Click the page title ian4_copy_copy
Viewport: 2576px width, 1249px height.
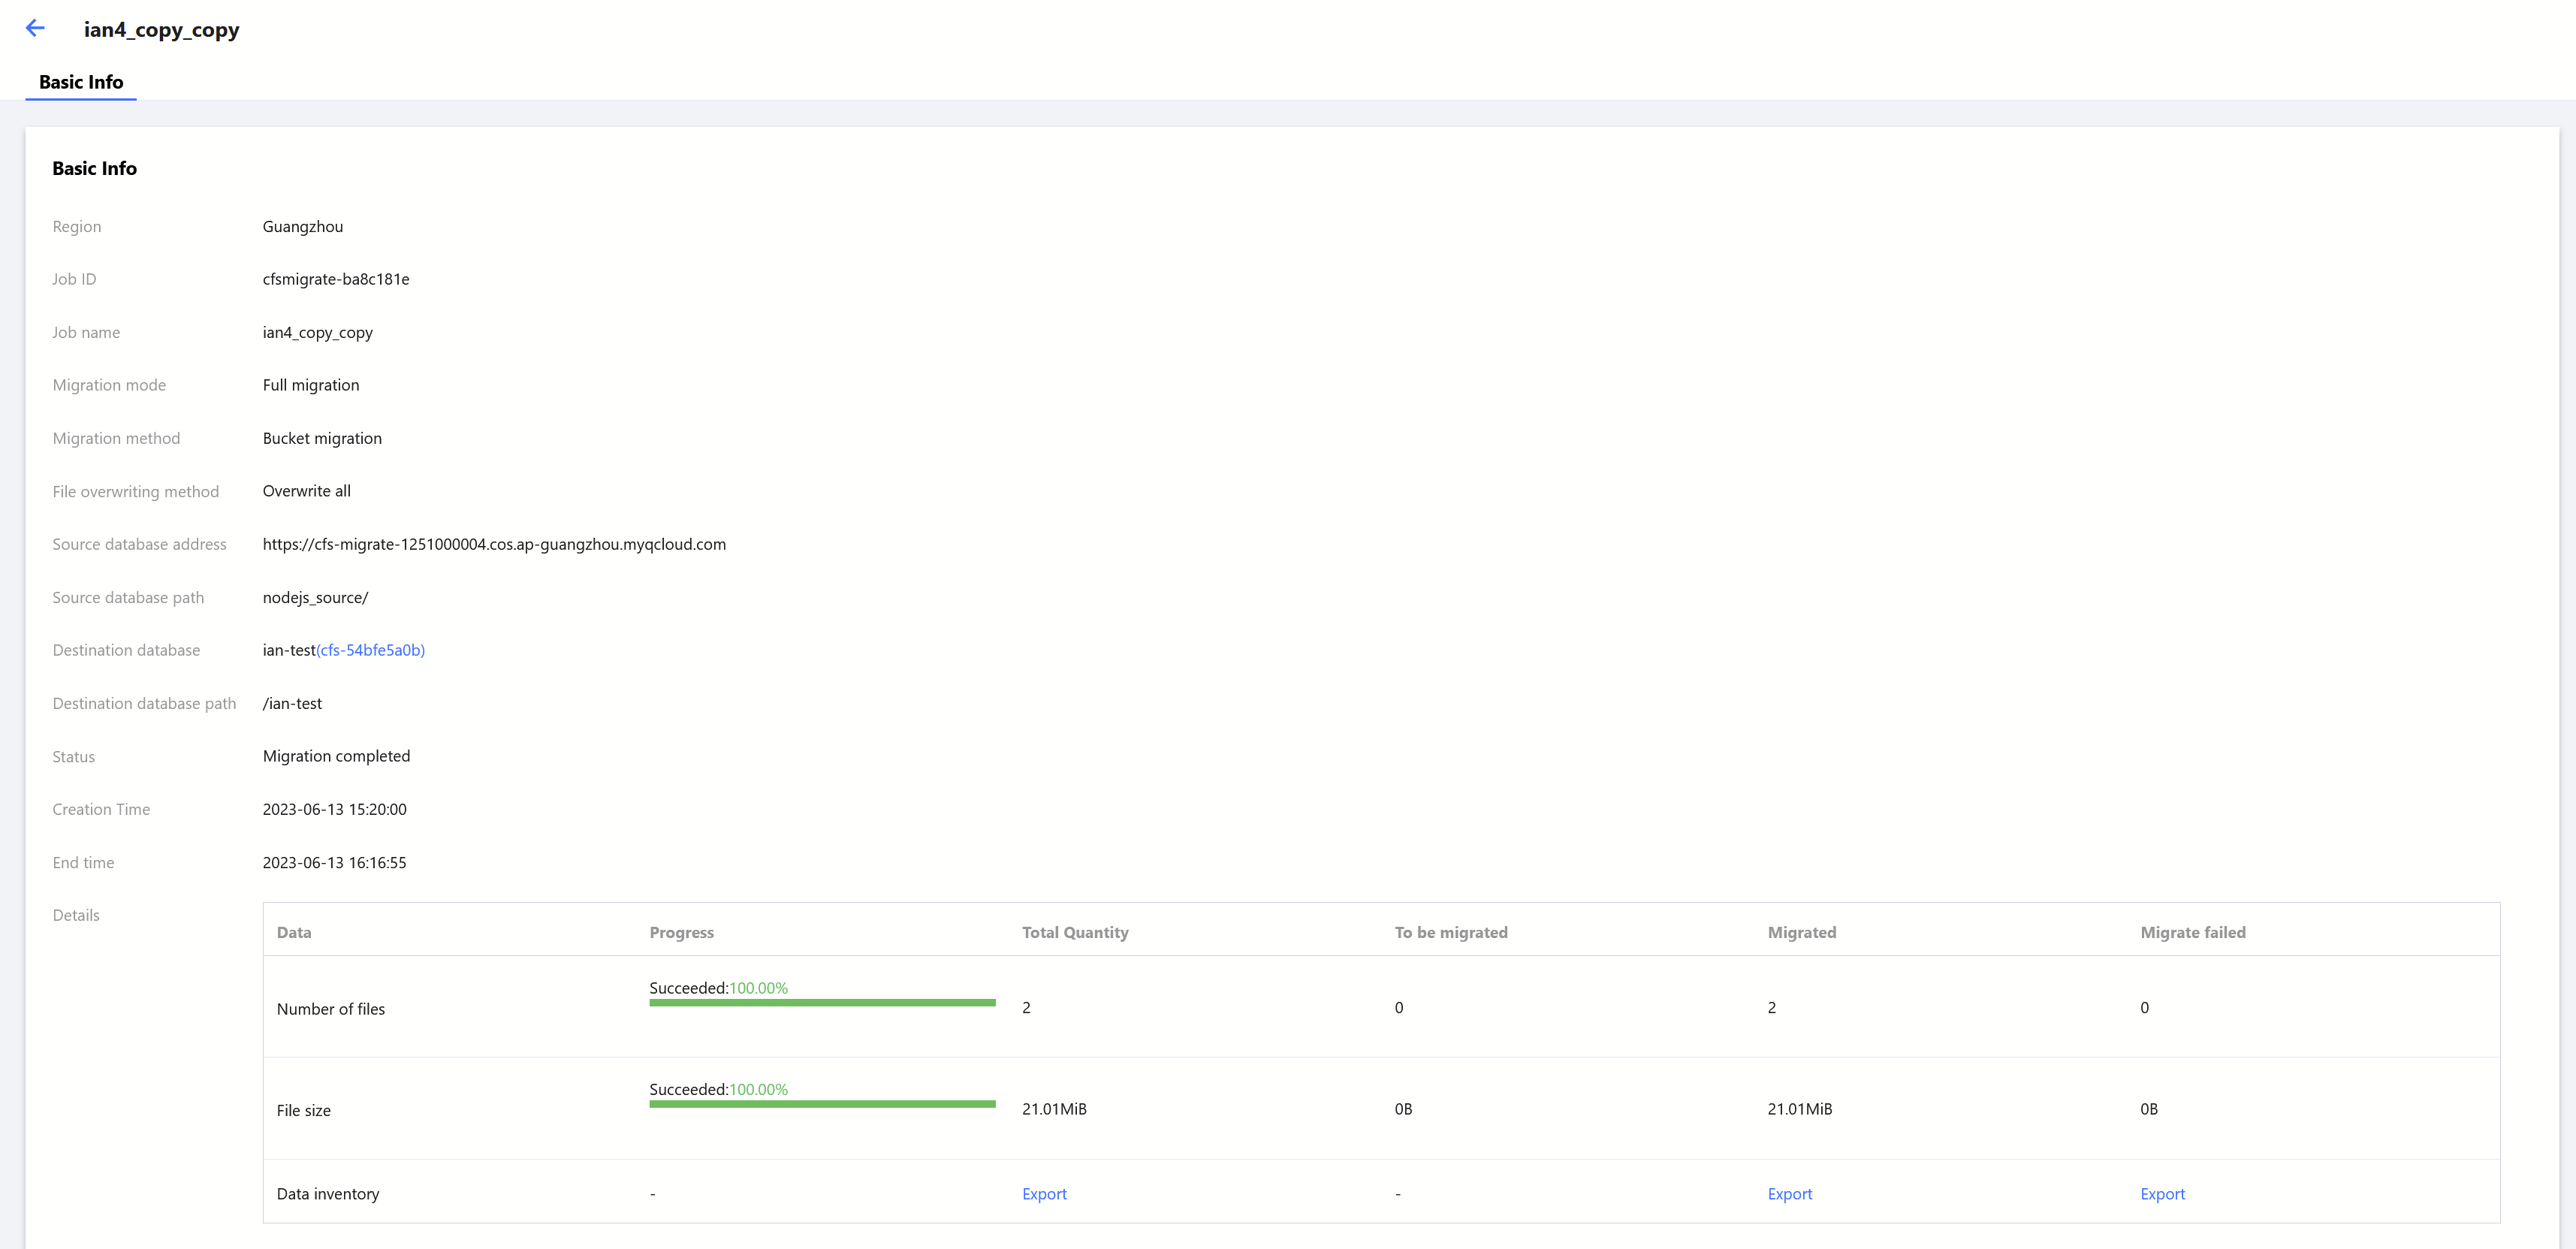[161, 30]
